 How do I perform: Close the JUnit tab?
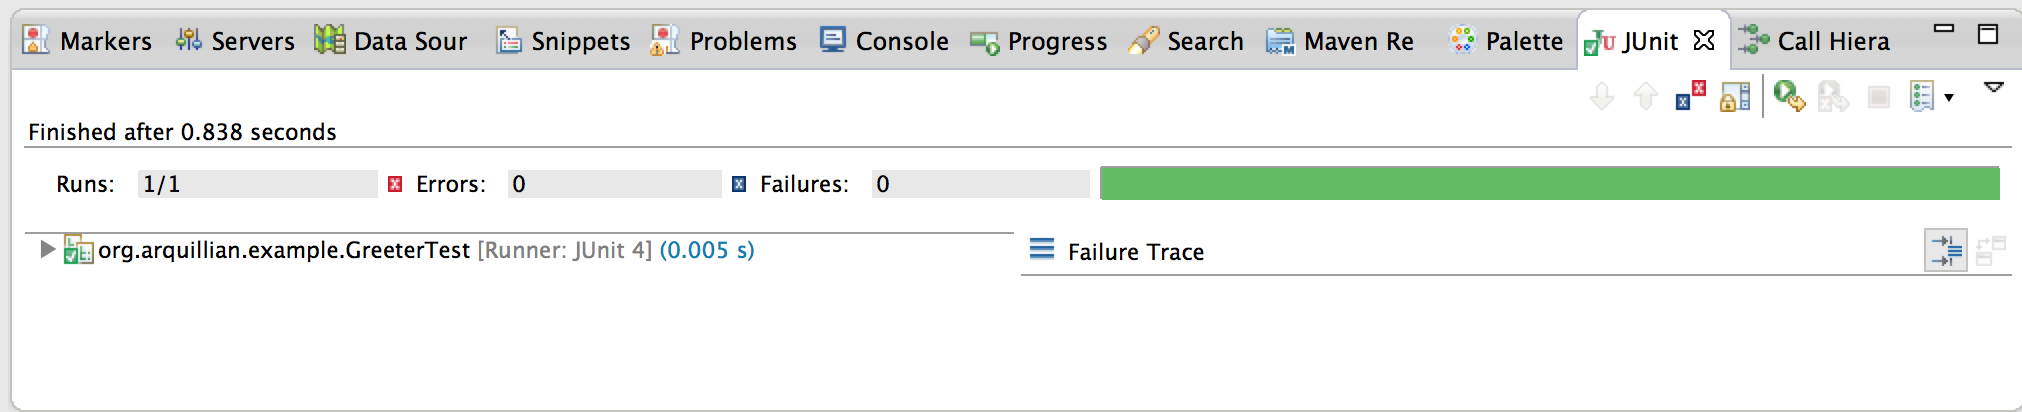1704,40
